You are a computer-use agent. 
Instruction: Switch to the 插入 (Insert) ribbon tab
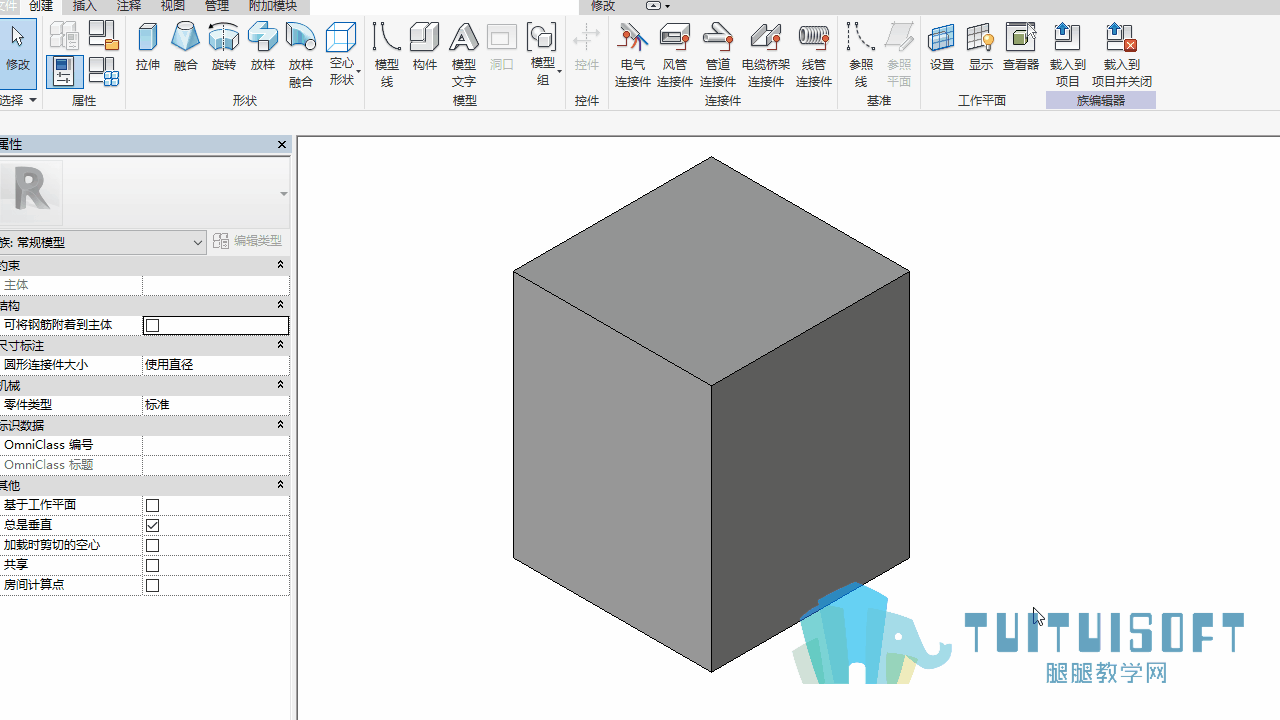point(85,6)
